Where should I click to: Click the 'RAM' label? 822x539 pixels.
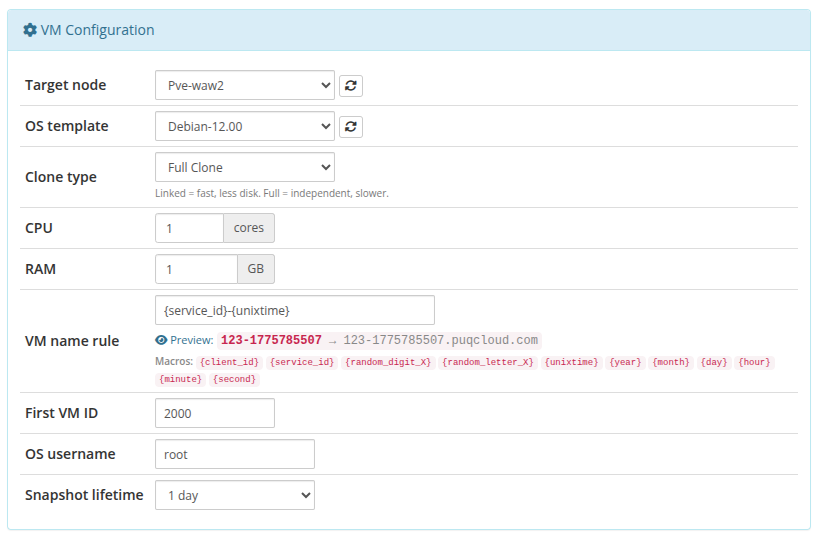(x=40, y=269)
